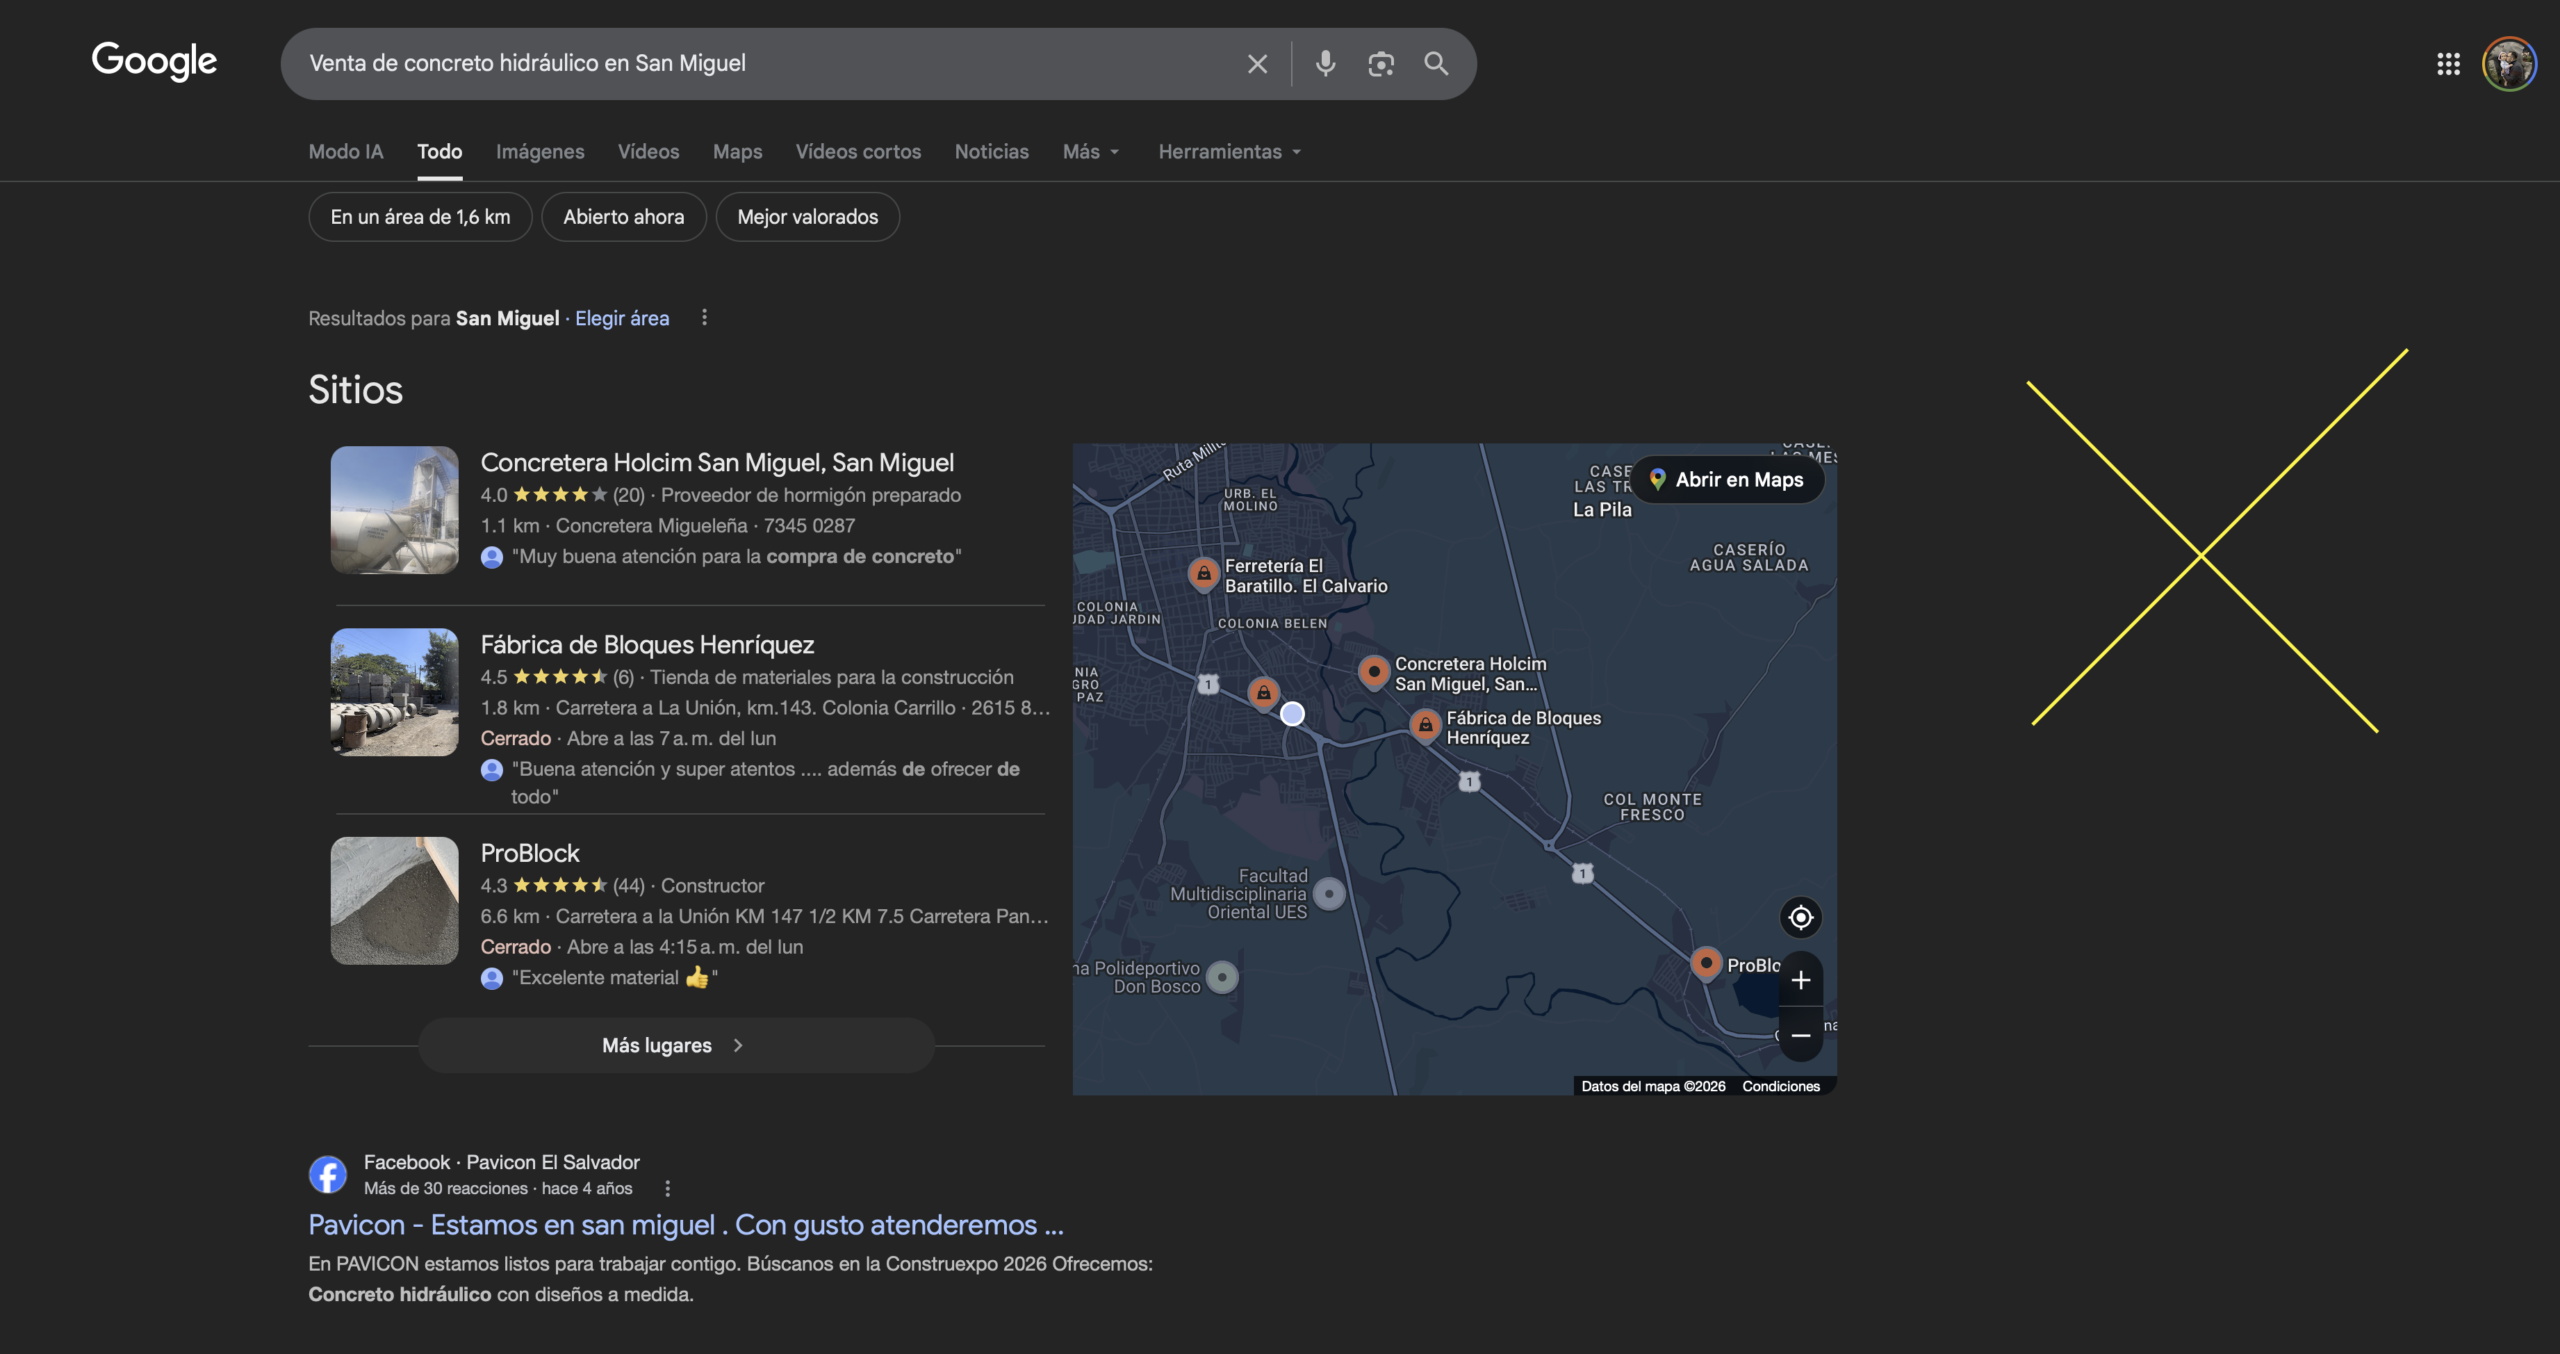Start a voice search with microphone

[x=1325, y=64]
